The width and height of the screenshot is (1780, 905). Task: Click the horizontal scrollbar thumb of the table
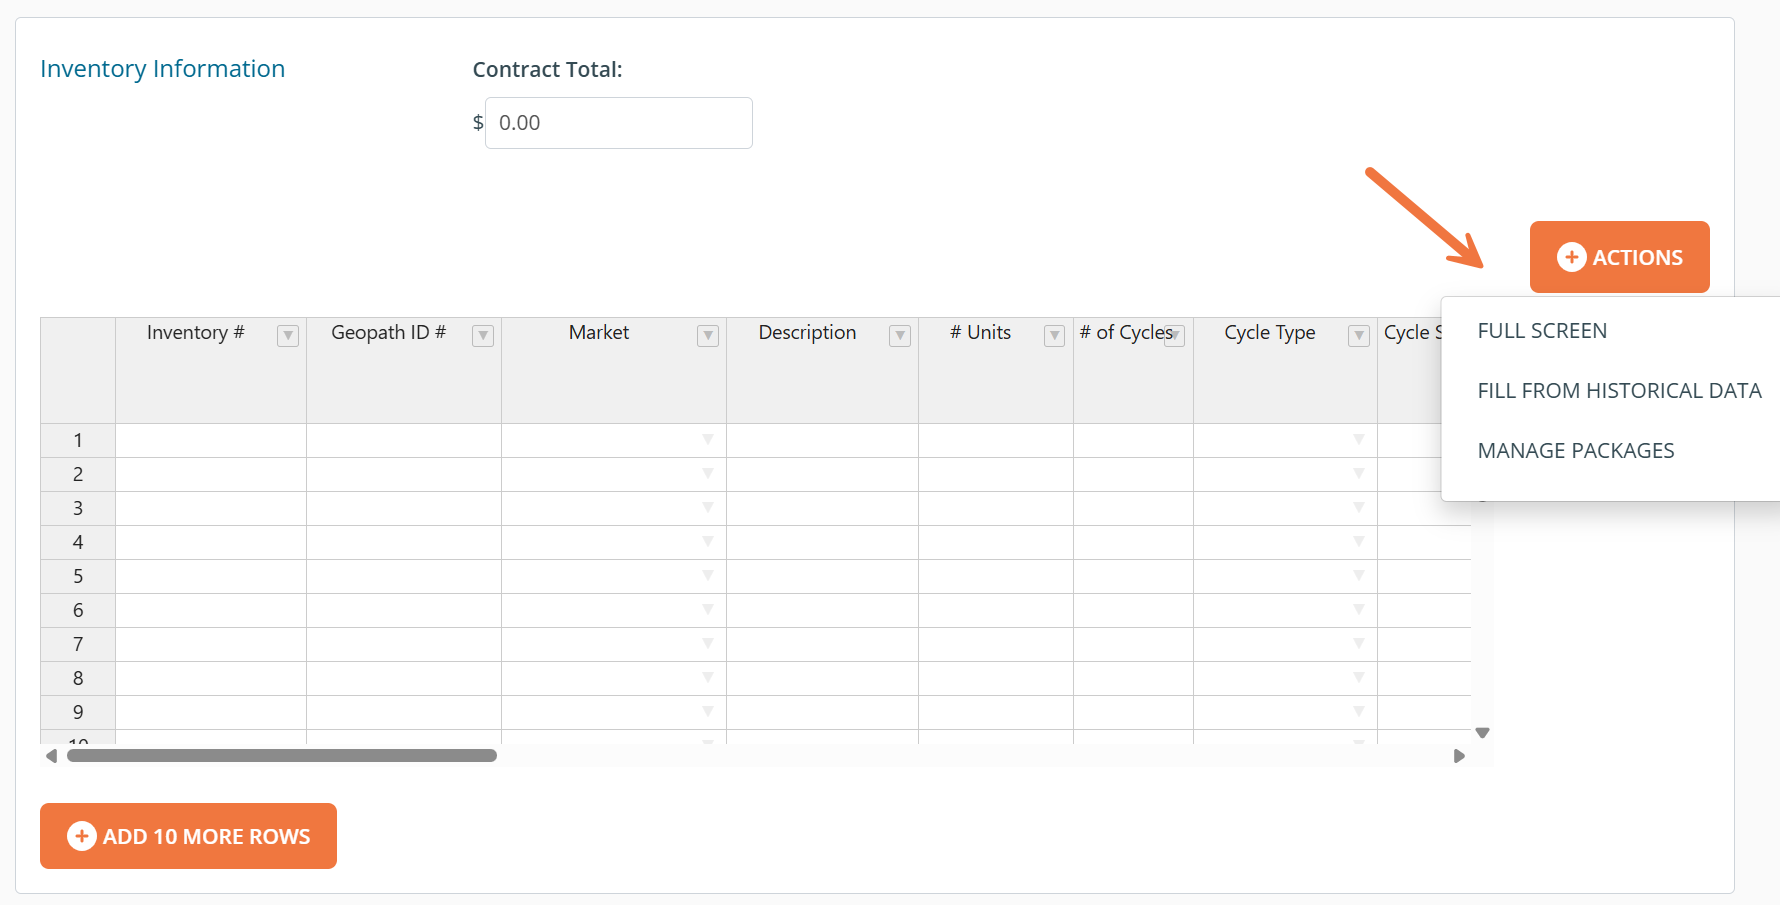282,756
